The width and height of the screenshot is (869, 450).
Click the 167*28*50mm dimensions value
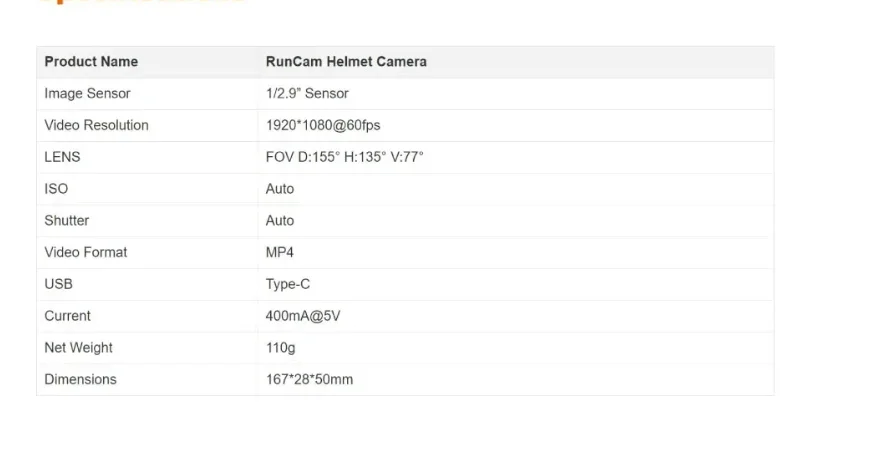point(309,380)
